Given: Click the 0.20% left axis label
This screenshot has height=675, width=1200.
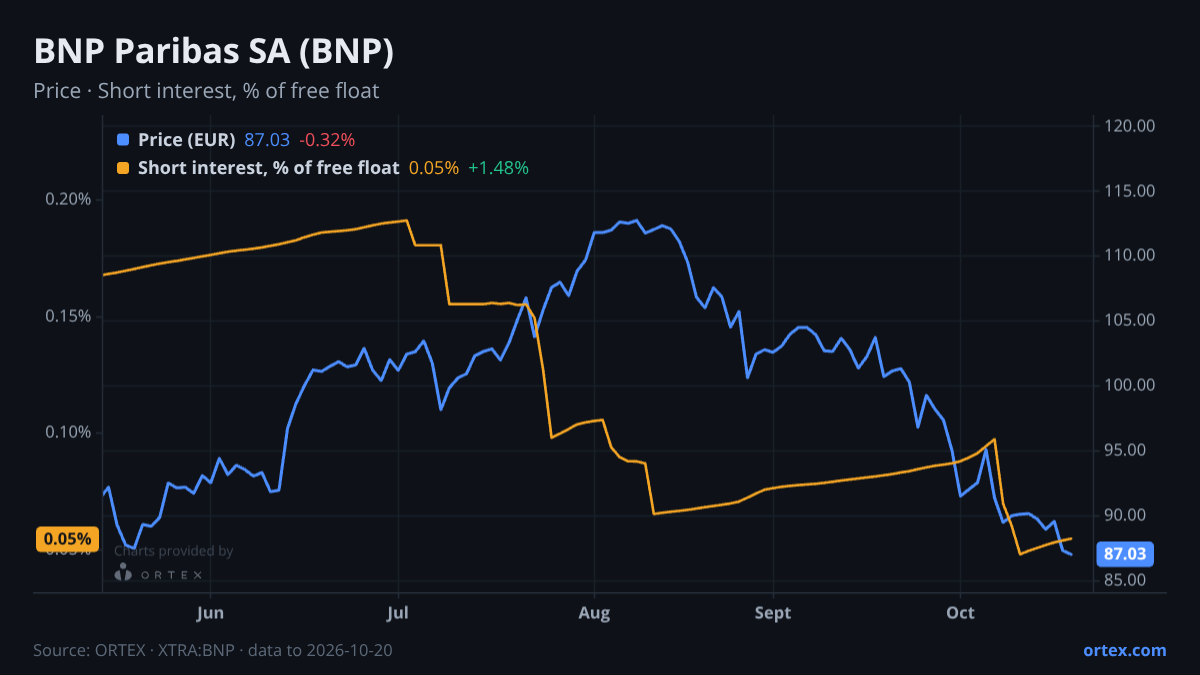Looking at the screenshot, I should click(68, 199).
